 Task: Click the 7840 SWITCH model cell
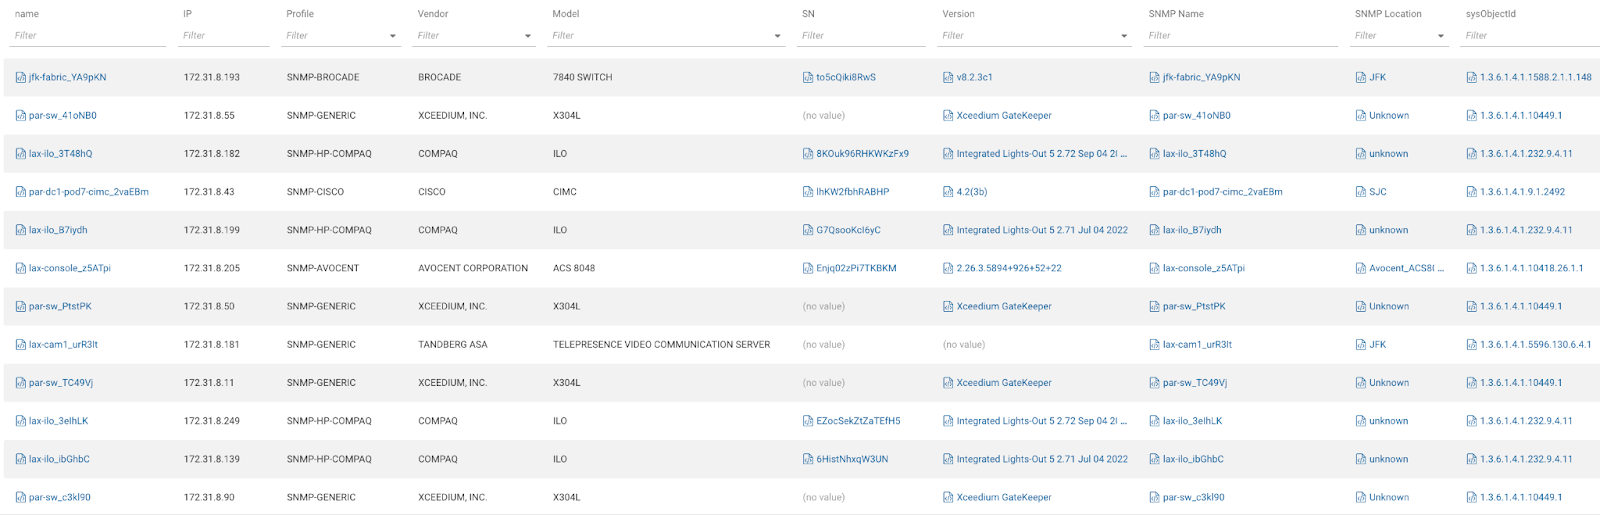pos(583,77)
